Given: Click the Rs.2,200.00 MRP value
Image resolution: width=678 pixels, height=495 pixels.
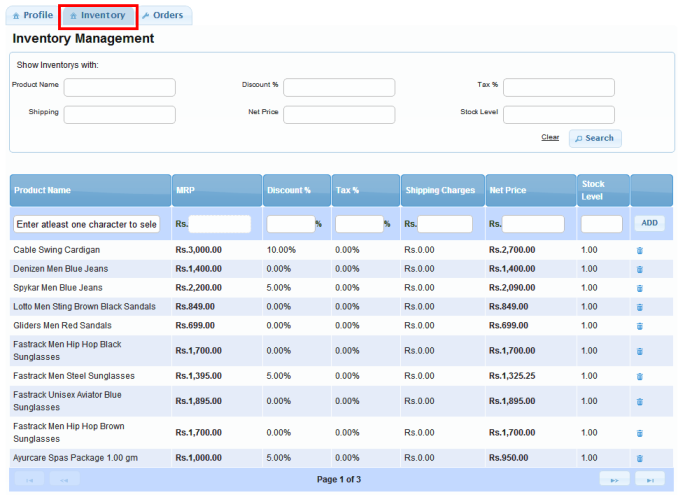Looking at the screenshot, I should point(198,288).
